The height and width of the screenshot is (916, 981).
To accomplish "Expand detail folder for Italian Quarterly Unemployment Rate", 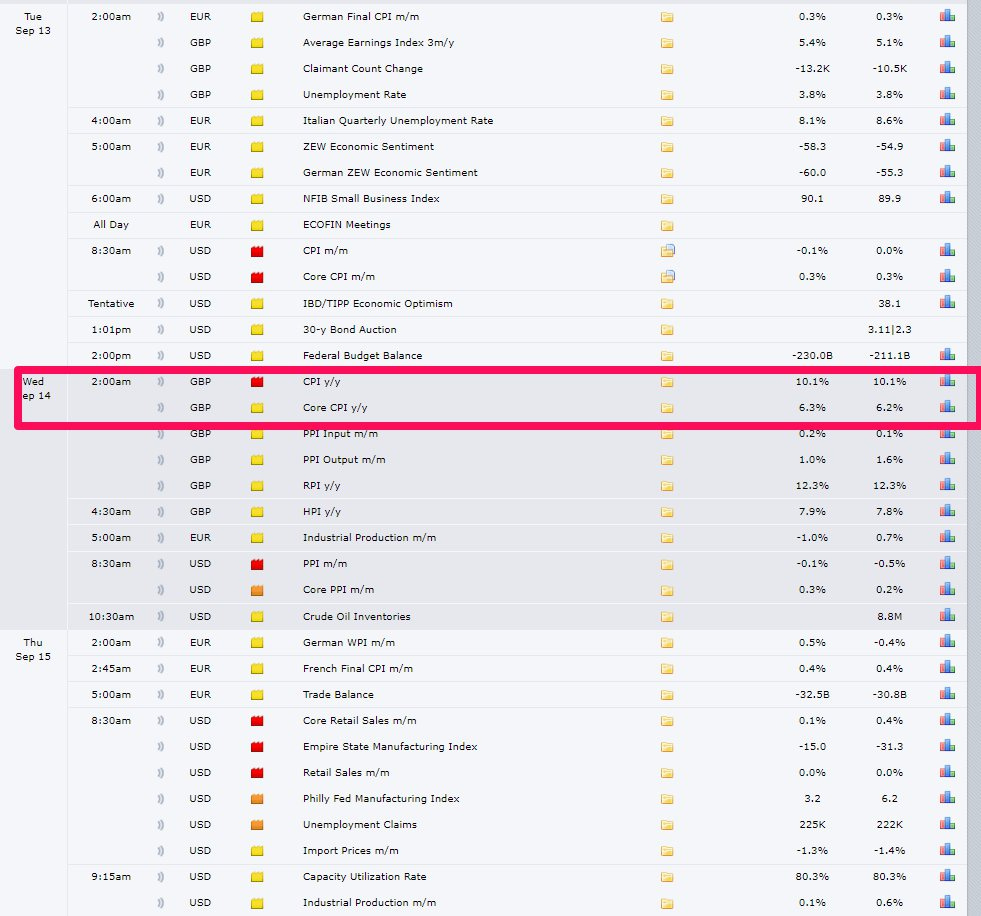I will (x=667, y=121).
